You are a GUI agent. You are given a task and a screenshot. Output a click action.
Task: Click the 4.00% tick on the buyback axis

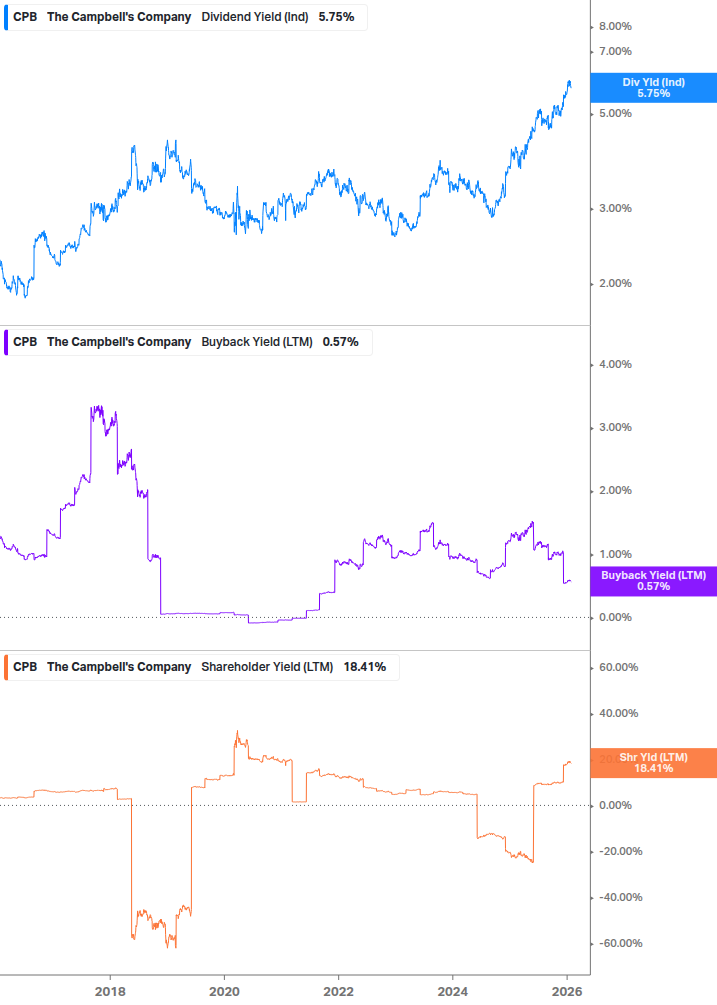pyautogui.click(x=615, y=364)
